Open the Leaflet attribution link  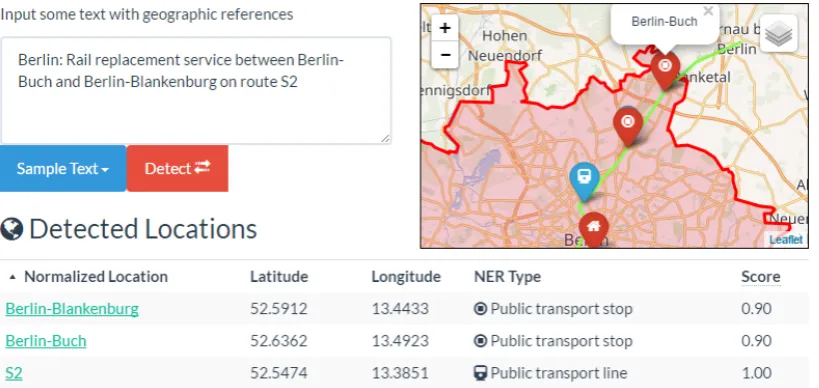point(786,240)
